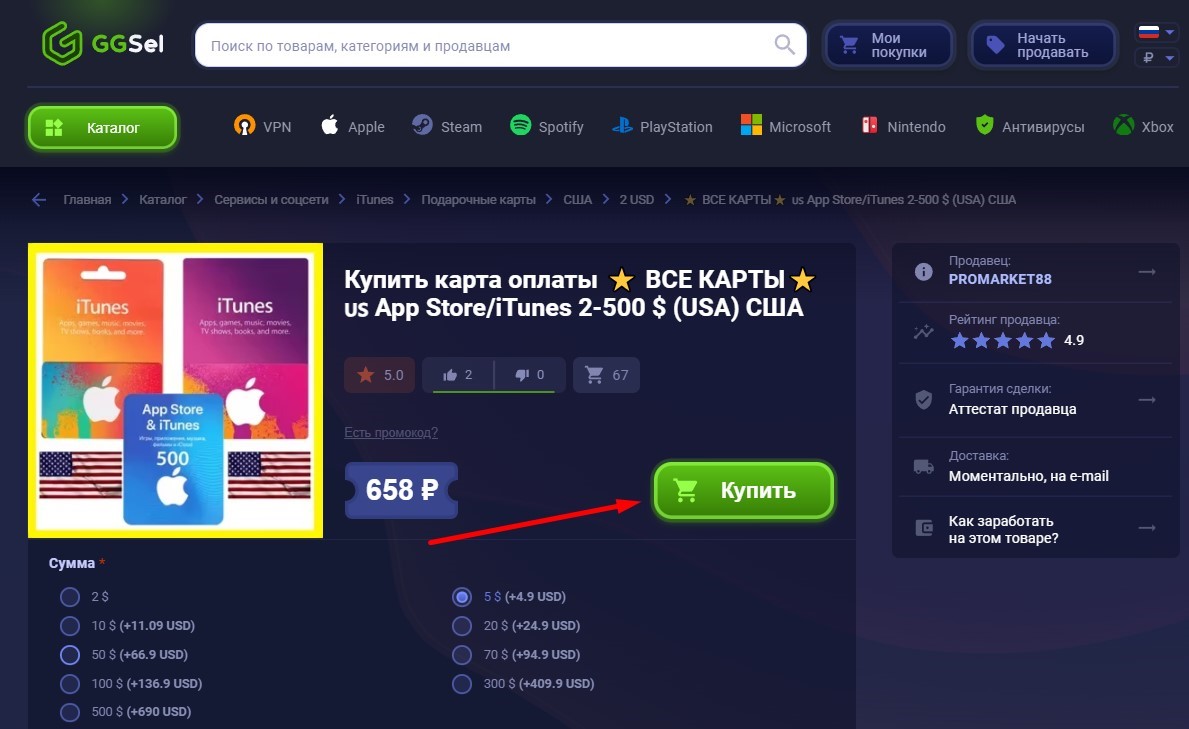Go to iTunes breadcrumb item
This screenshot has height=729, width=1189.
pyautogui.click(x=375, y=200)
